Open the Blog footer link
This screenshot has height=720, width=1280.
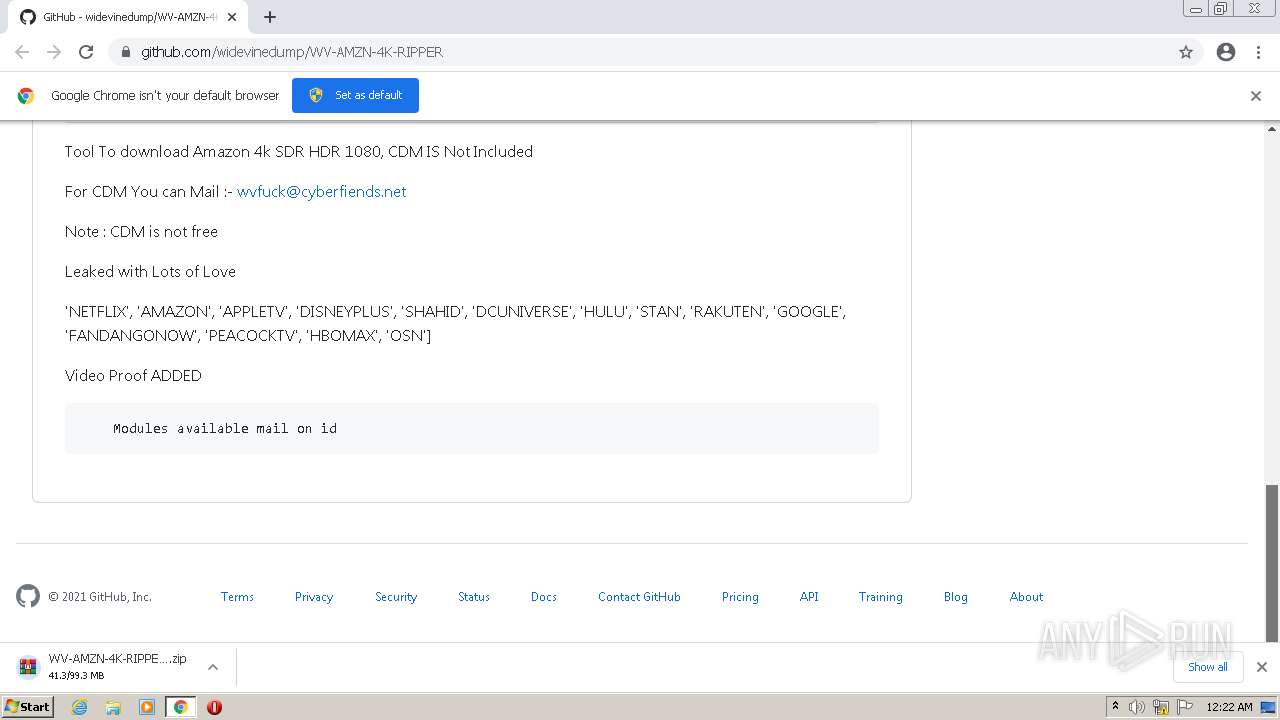pos(956,597)
